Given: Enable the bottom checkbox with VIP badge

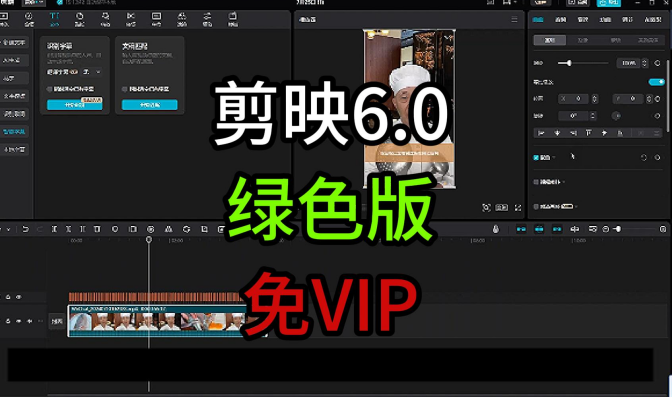Looking at the screenshot, I should point(536,207).
